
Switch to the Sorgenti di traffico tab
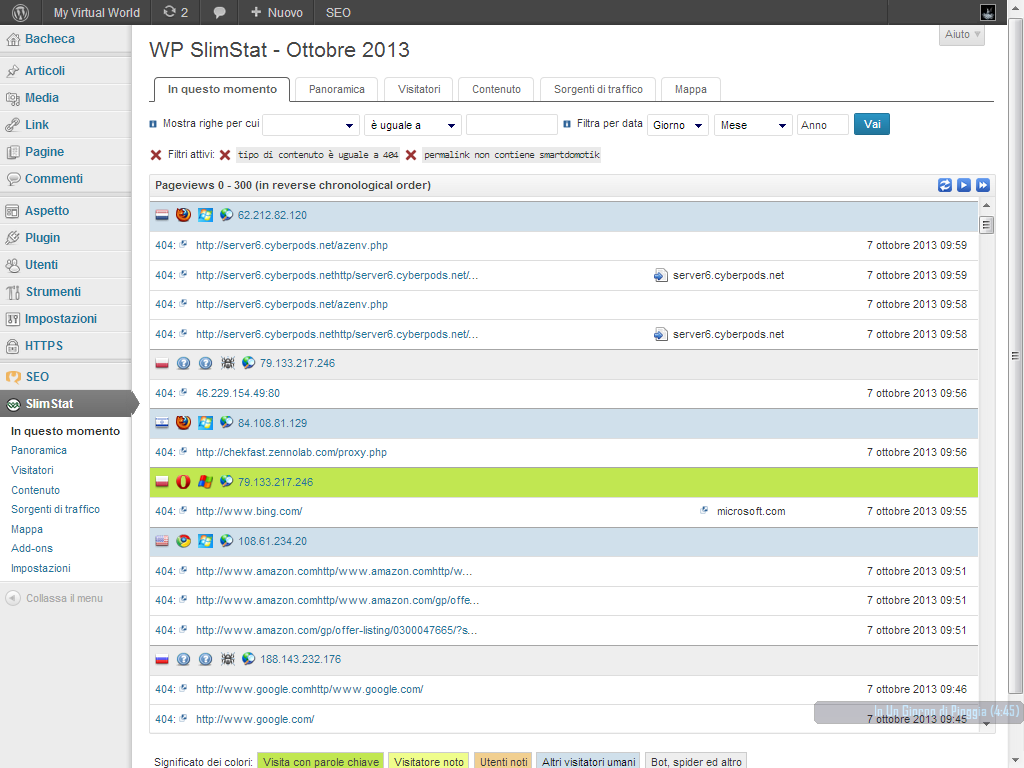598,89
